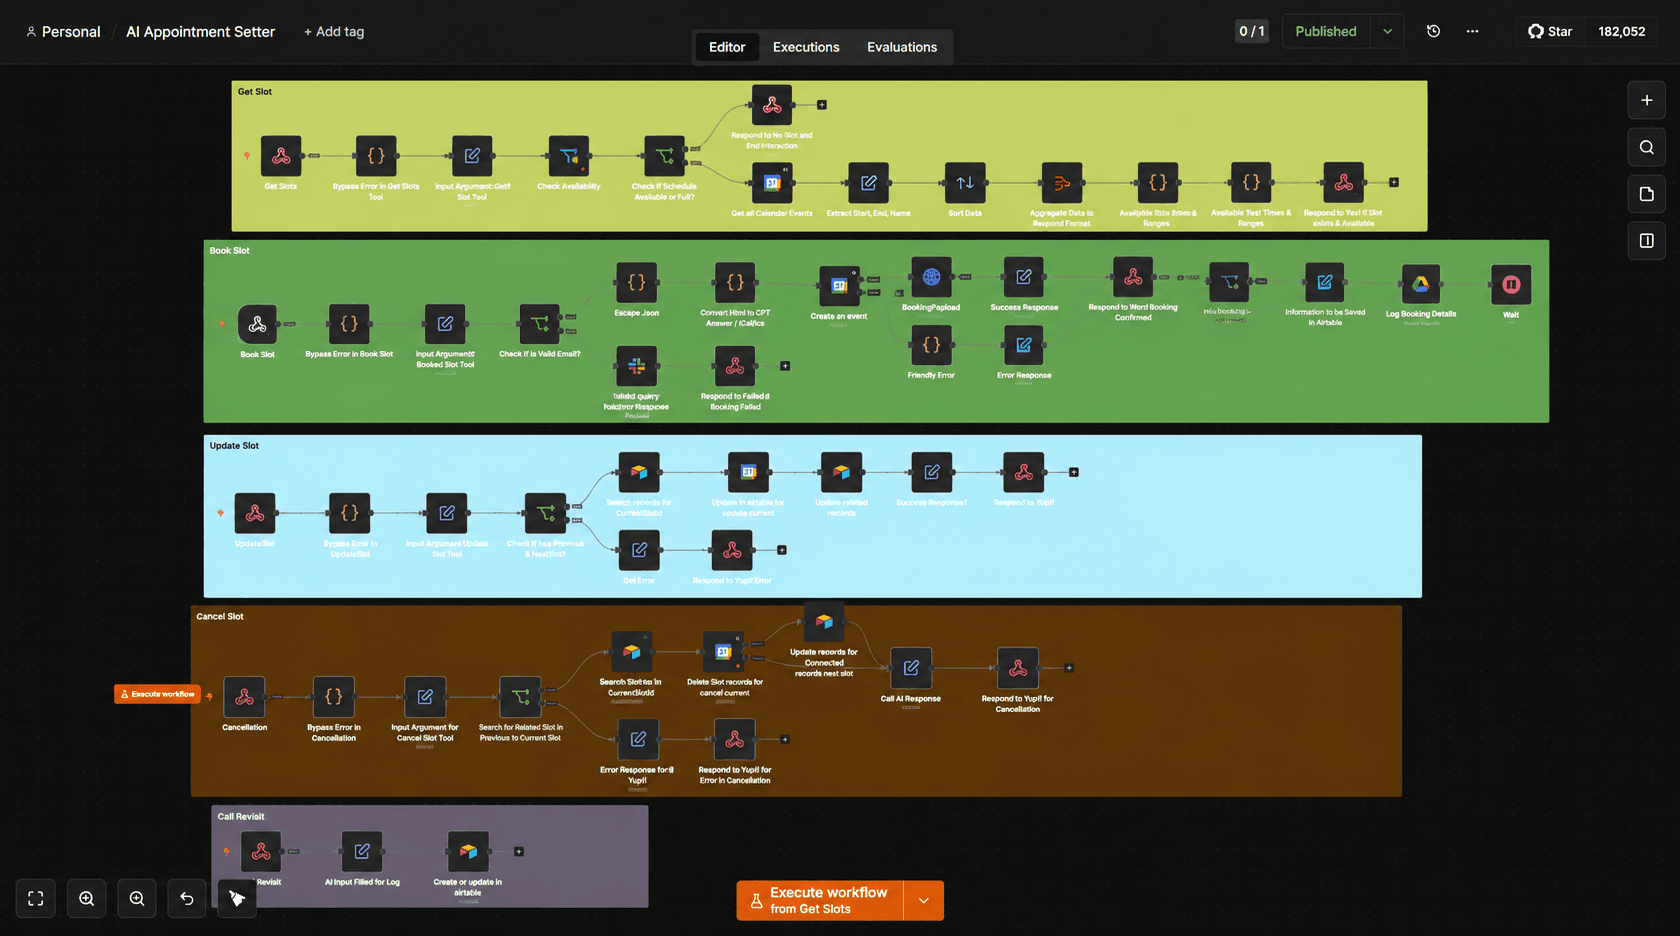Open the Respond to Yupli for Cancellation node

click(1018, 668)
